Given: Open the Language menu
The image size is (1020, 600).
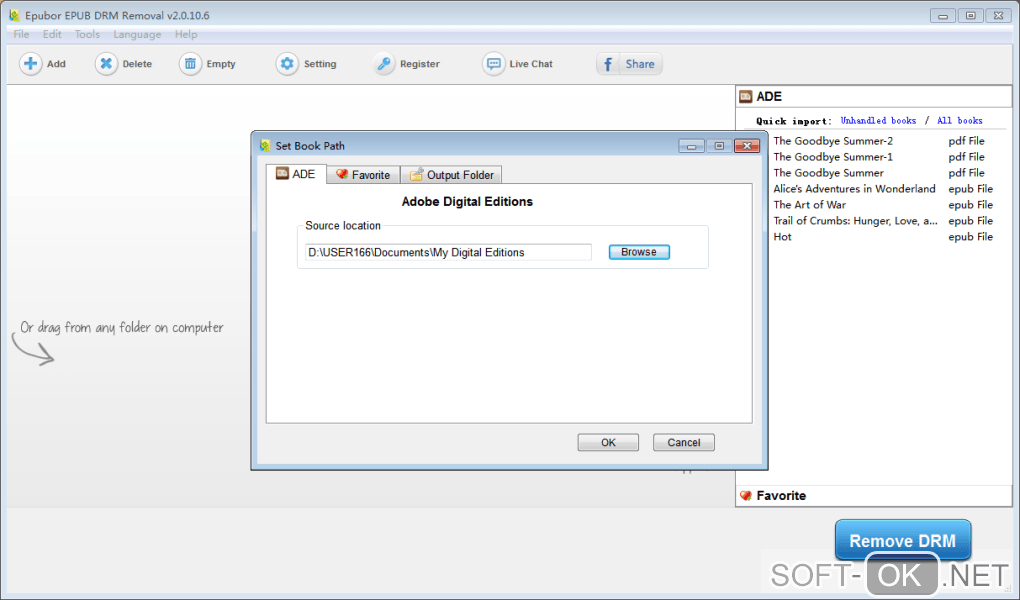Looking at the screenshot, I should (x=137, y=34).
